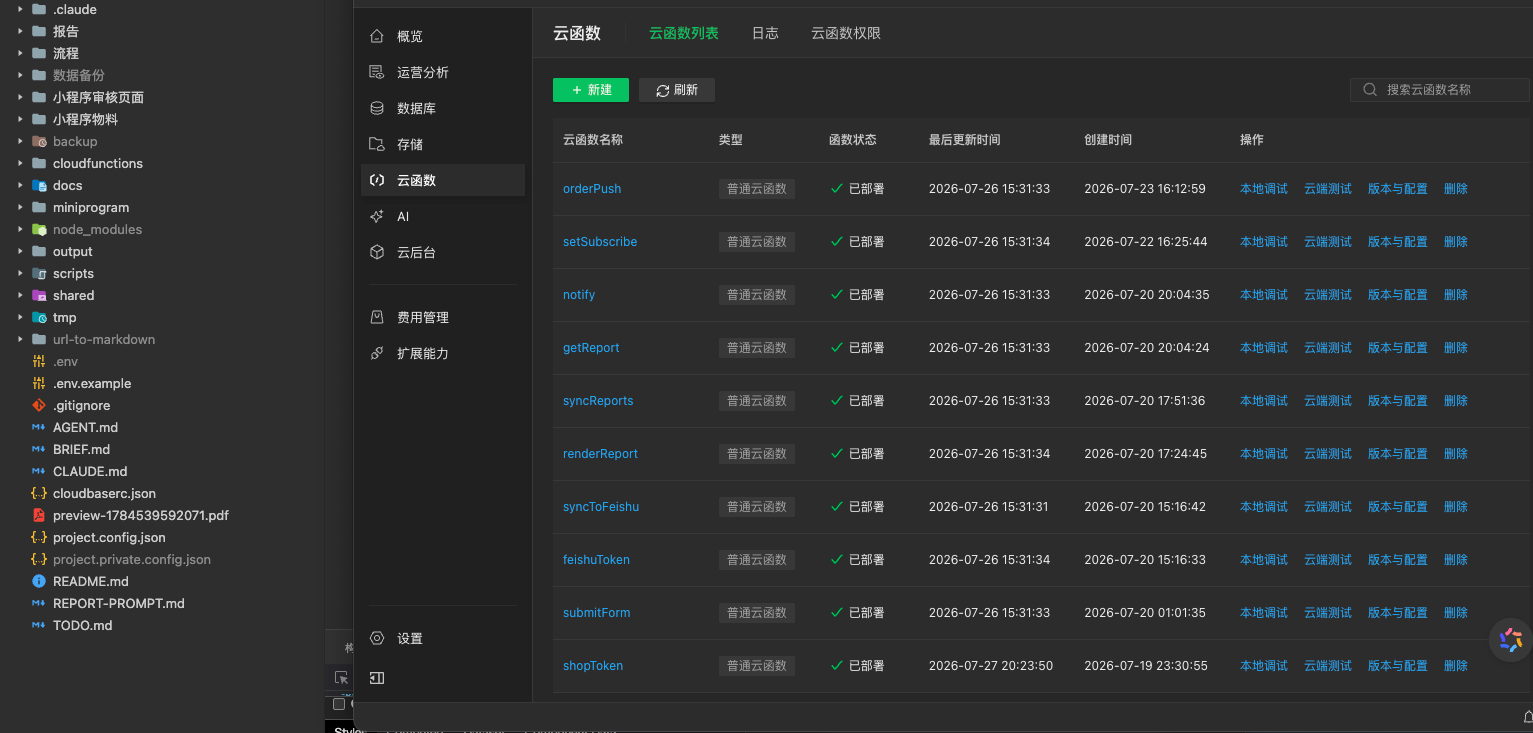Open the orderPush cloud function

pos(592,188)
